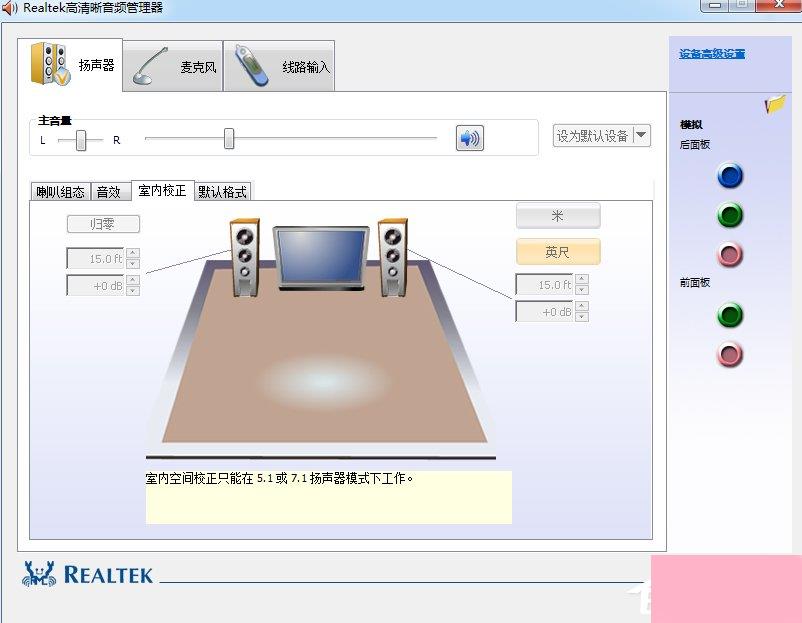This screenshot has width=802, height=623.
Task: Switch to the 线路输入 line-in tab
Action: (279, 66)
